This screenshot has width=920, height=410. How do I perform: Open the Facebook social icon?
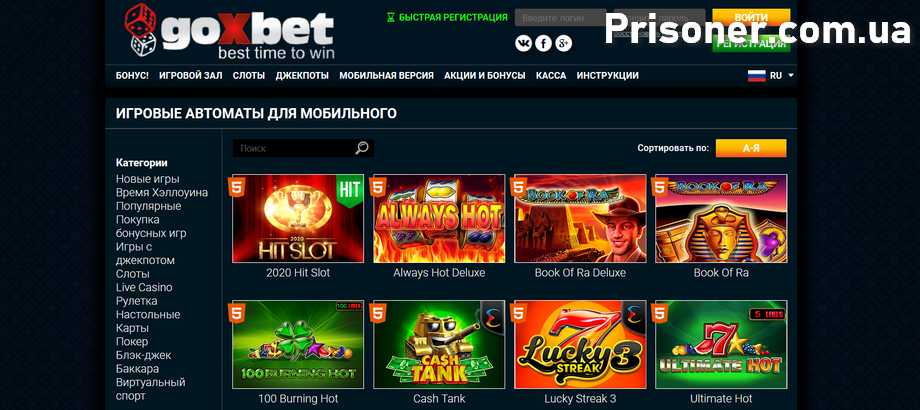click(x=543, y=43)
